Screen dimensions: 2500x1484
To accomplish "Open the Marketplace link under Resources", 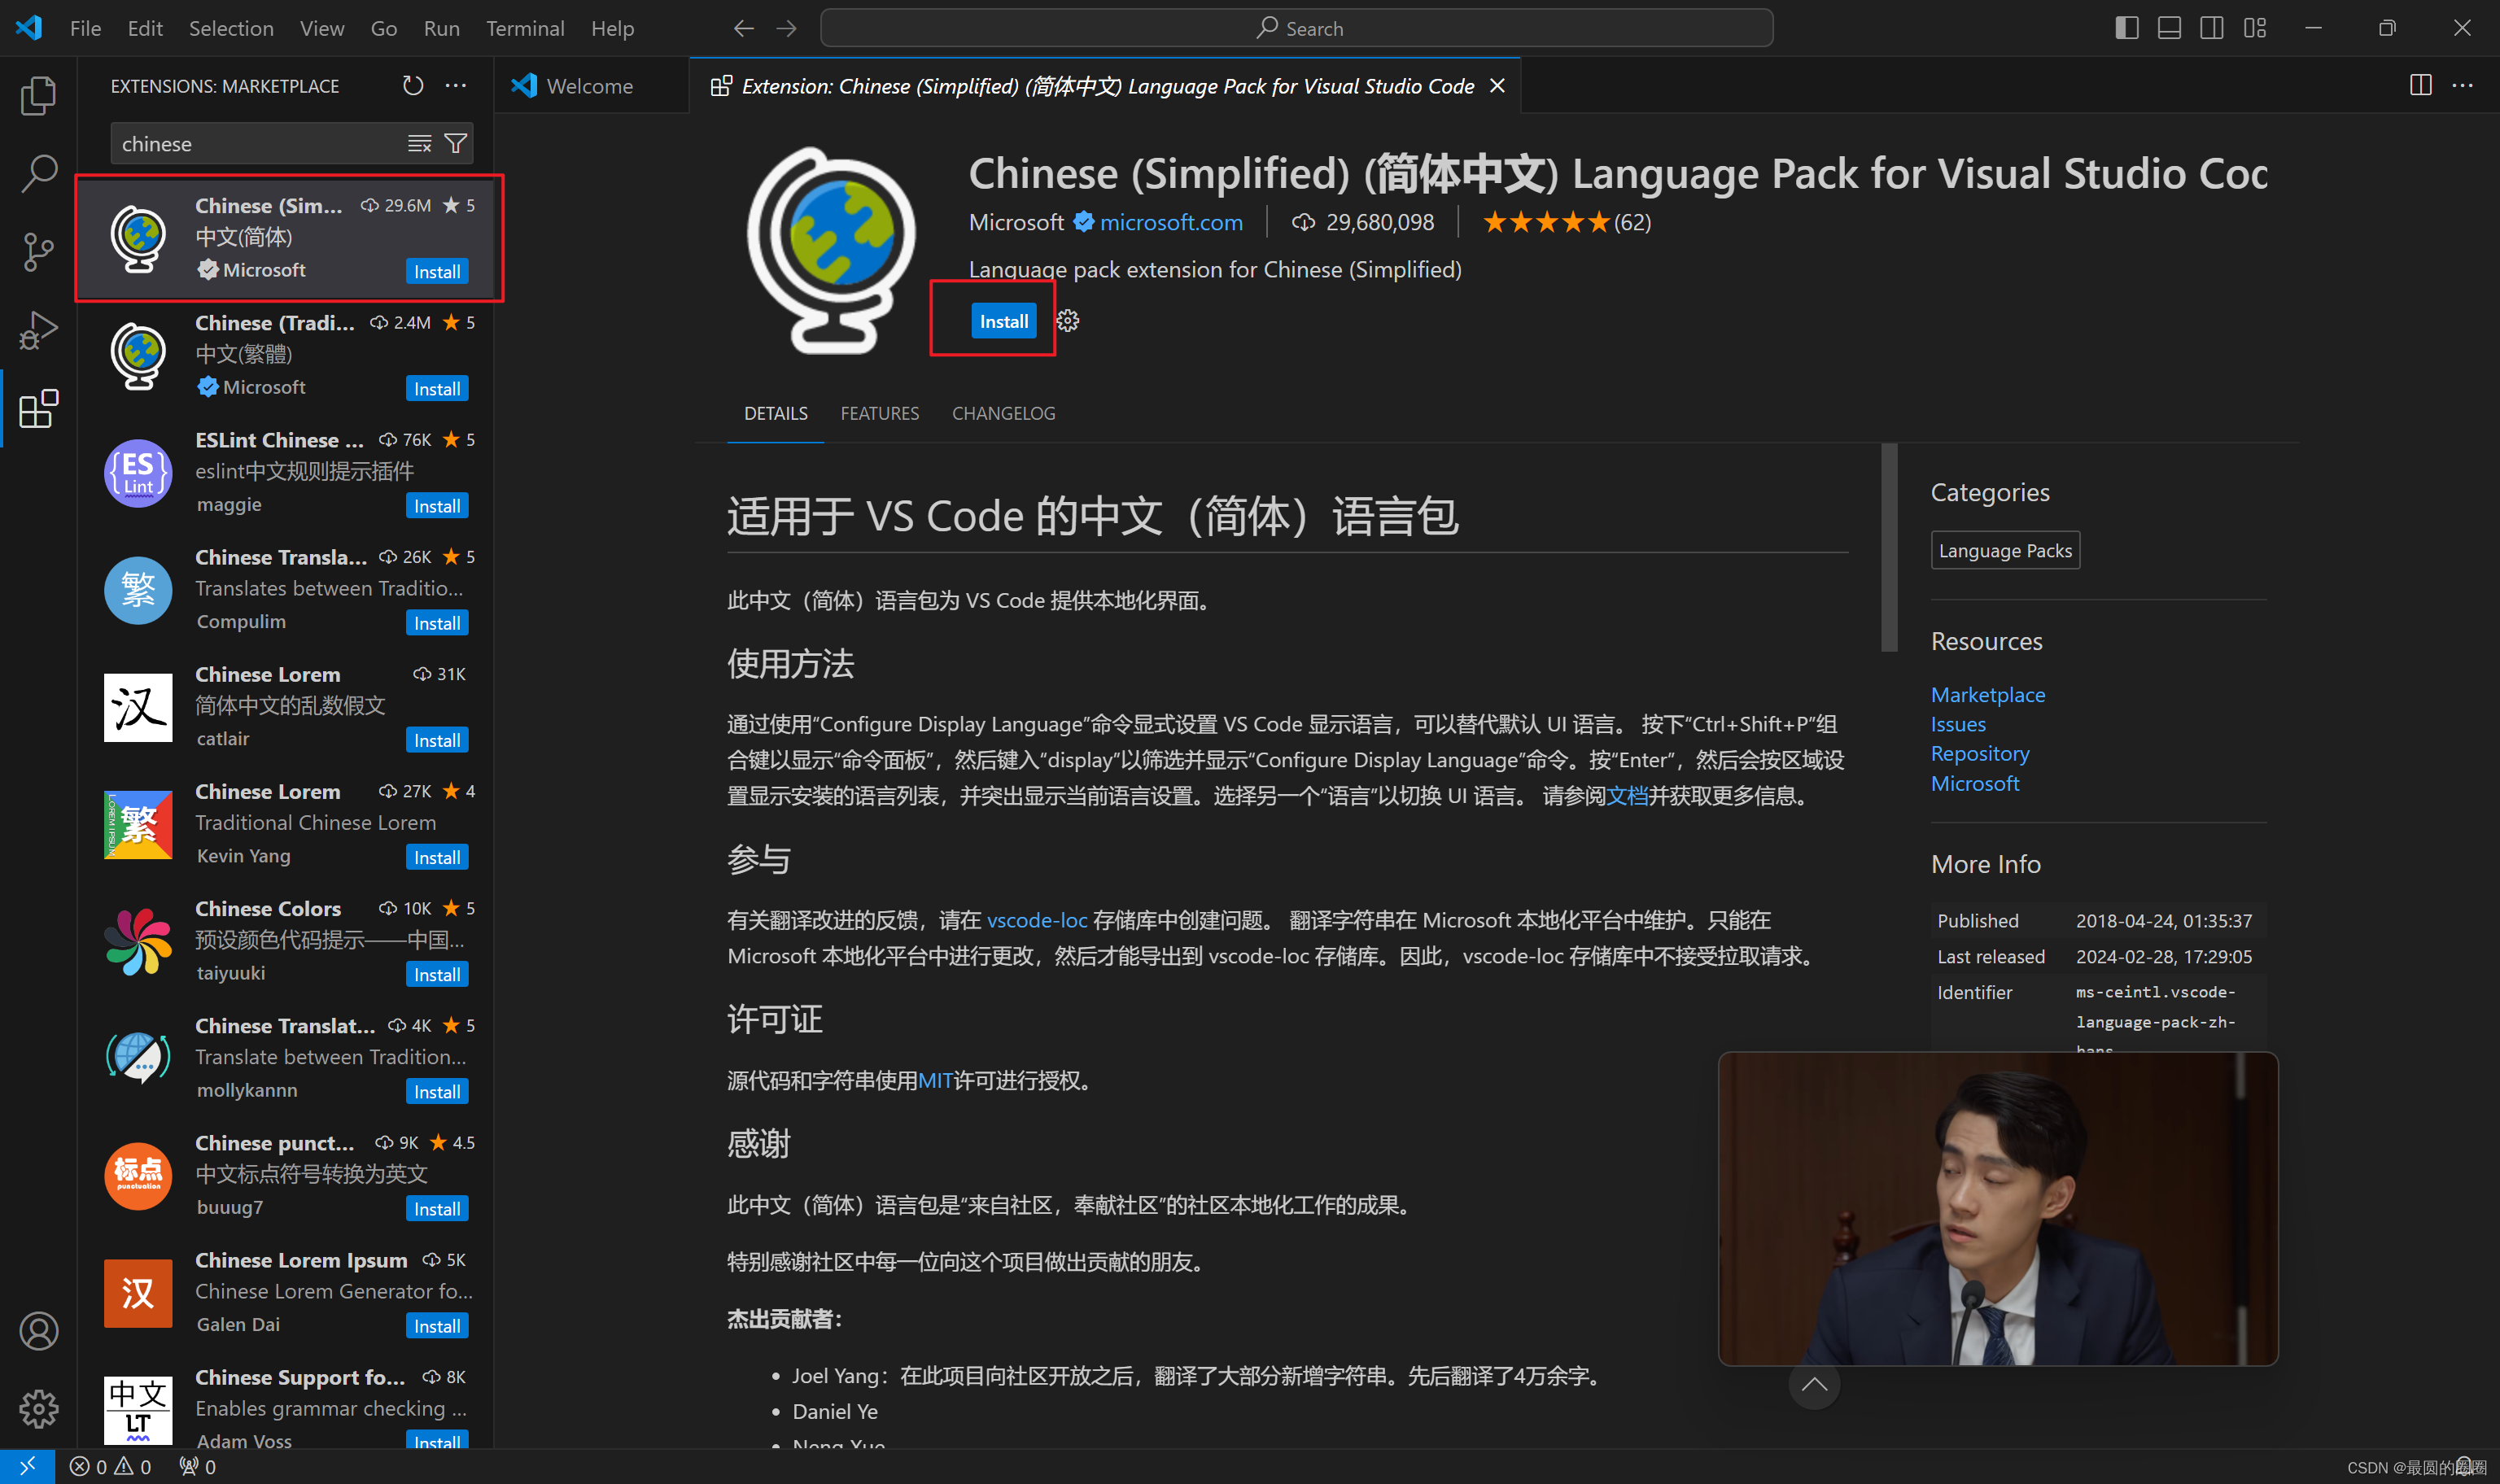I will (1987, 694).
